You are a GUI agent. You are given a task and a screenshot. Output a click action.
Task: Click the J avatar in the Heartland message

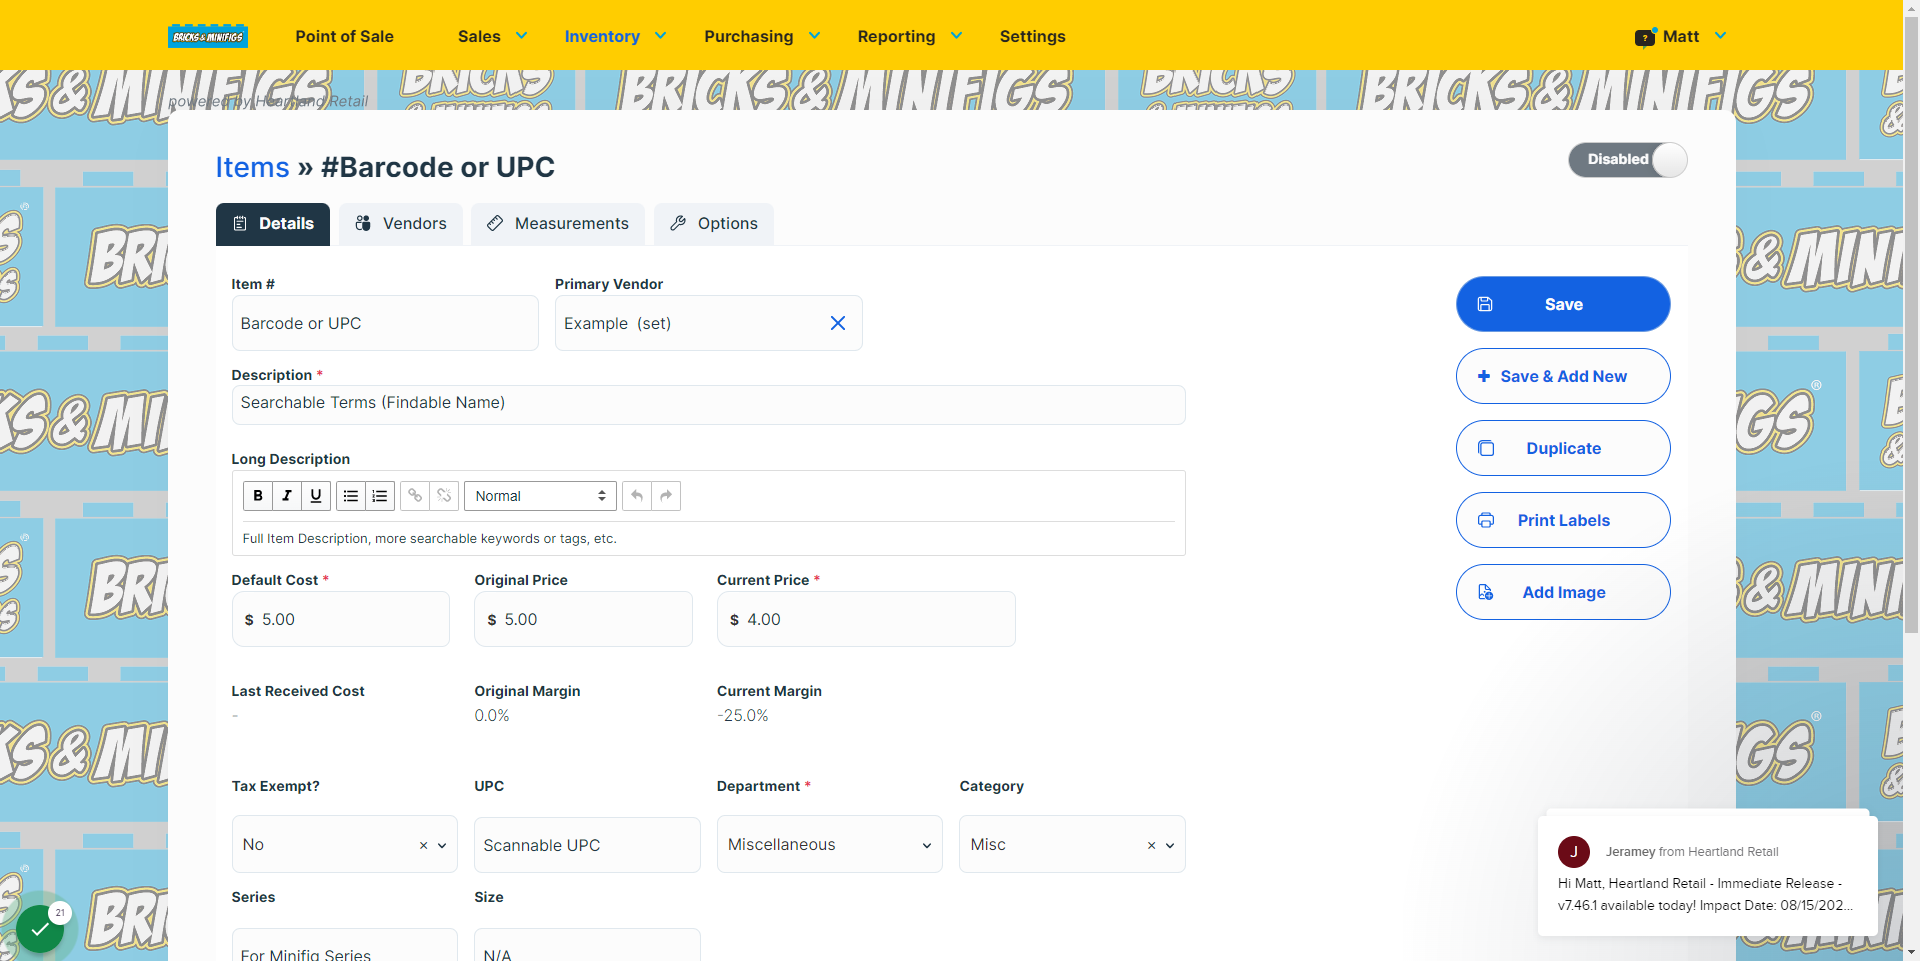(x=1574, y=852)
